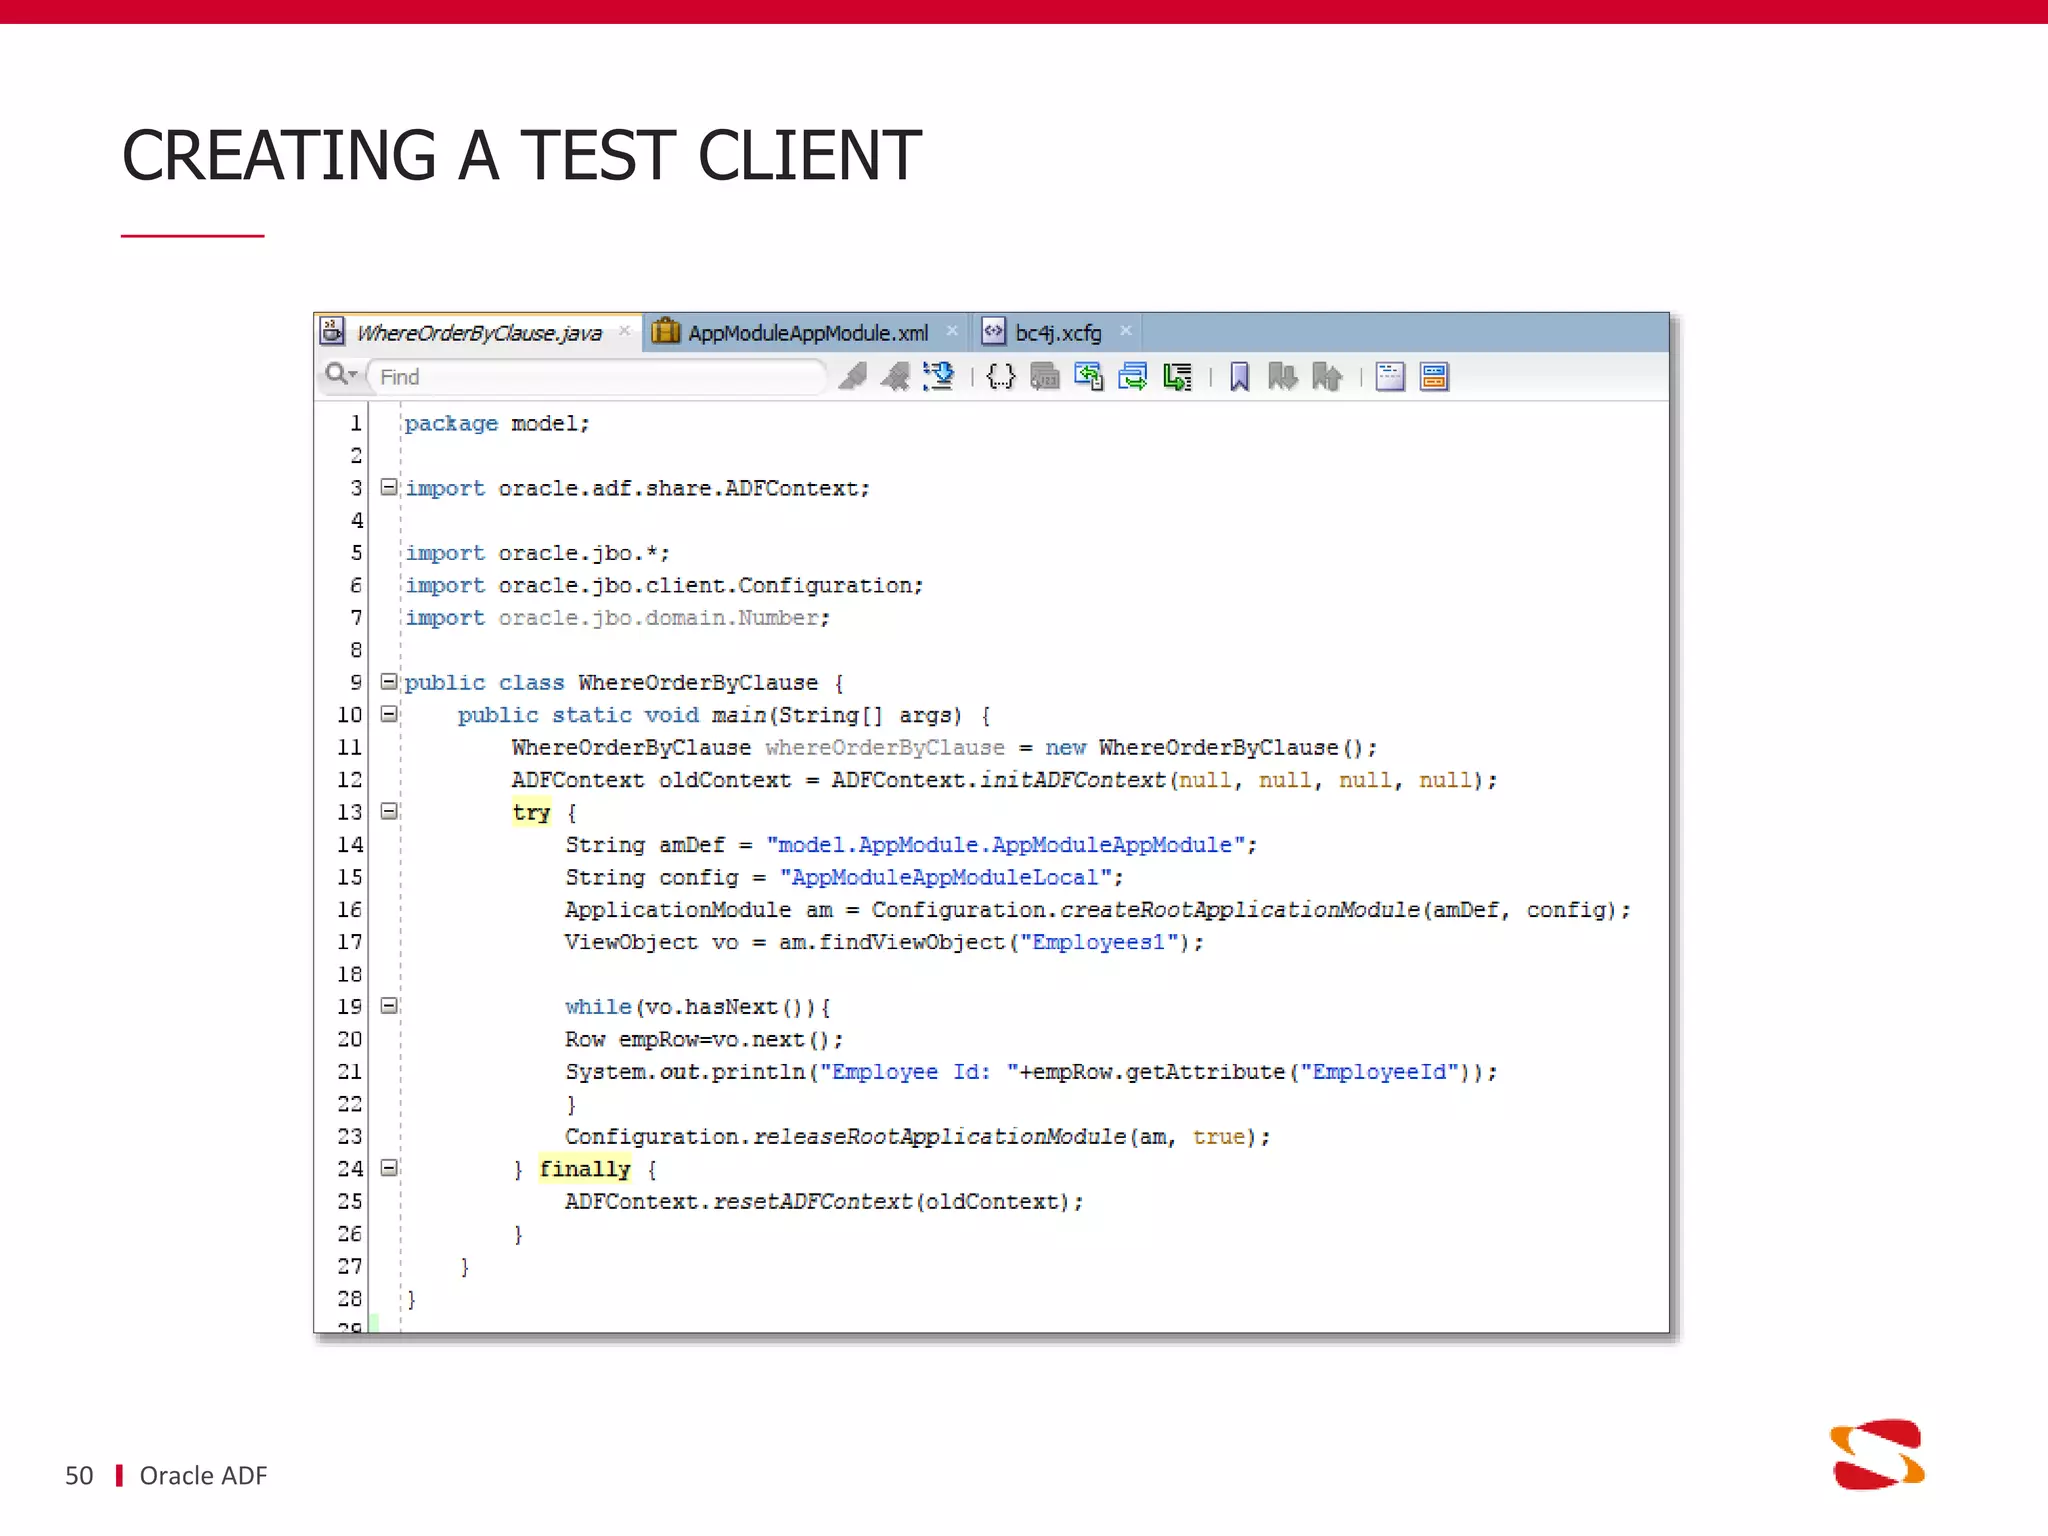
Task: Click 'initADFContext' method call
Action: point(1072,780)
